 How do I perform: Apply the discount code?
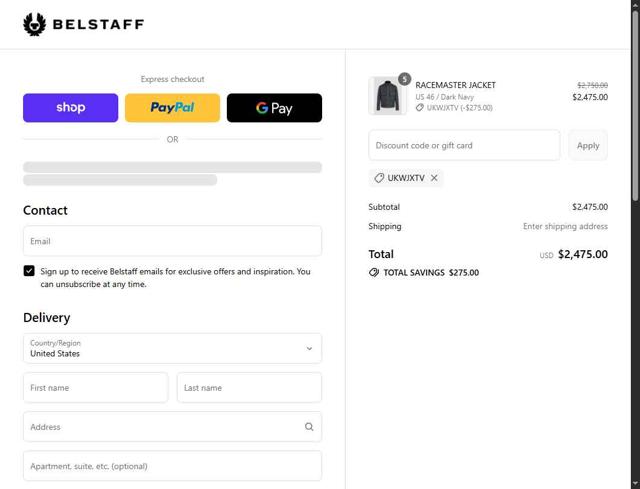588,145
